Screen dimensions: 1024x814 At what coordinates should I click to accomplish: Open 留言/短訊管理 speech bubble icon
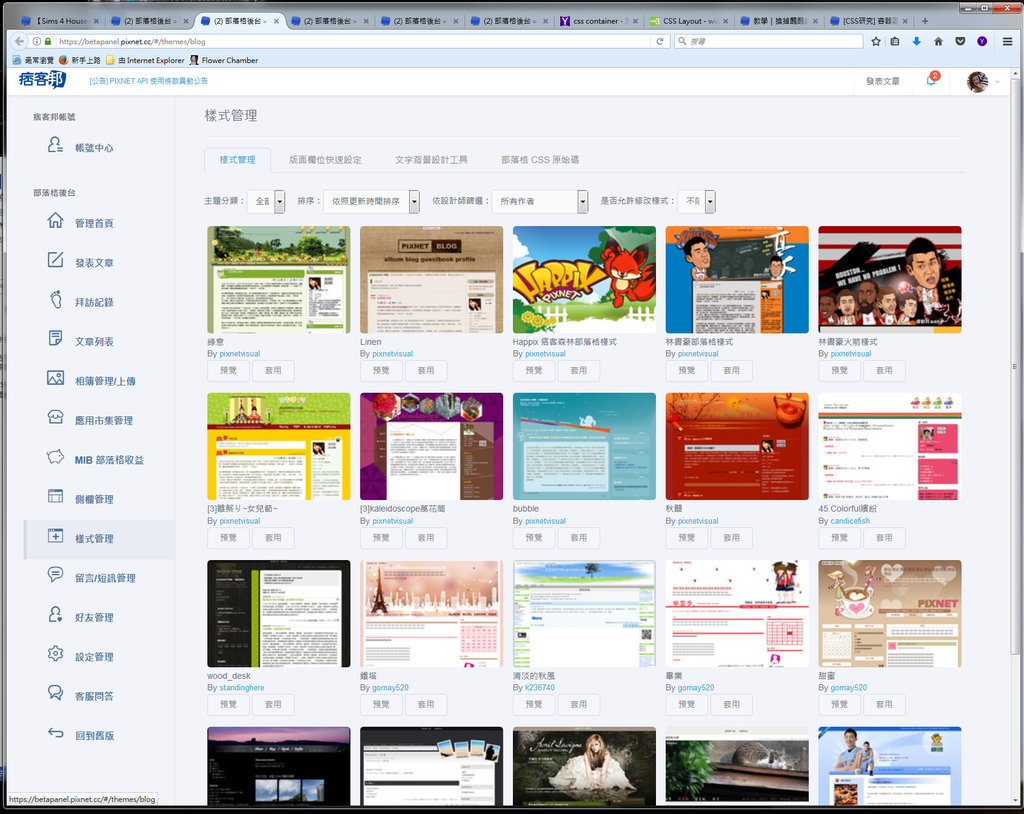click(x=56, y=575)
